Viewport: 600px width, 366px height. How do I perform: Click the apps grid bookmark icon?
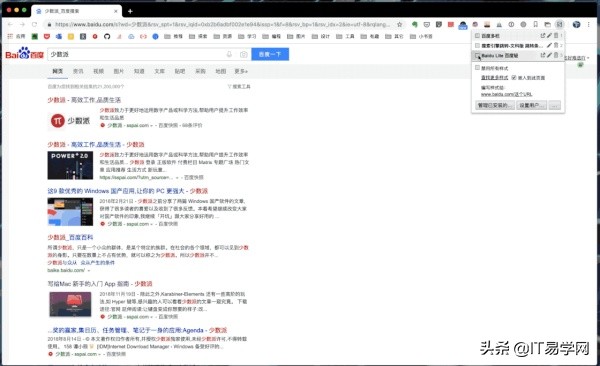pos(10,36)
